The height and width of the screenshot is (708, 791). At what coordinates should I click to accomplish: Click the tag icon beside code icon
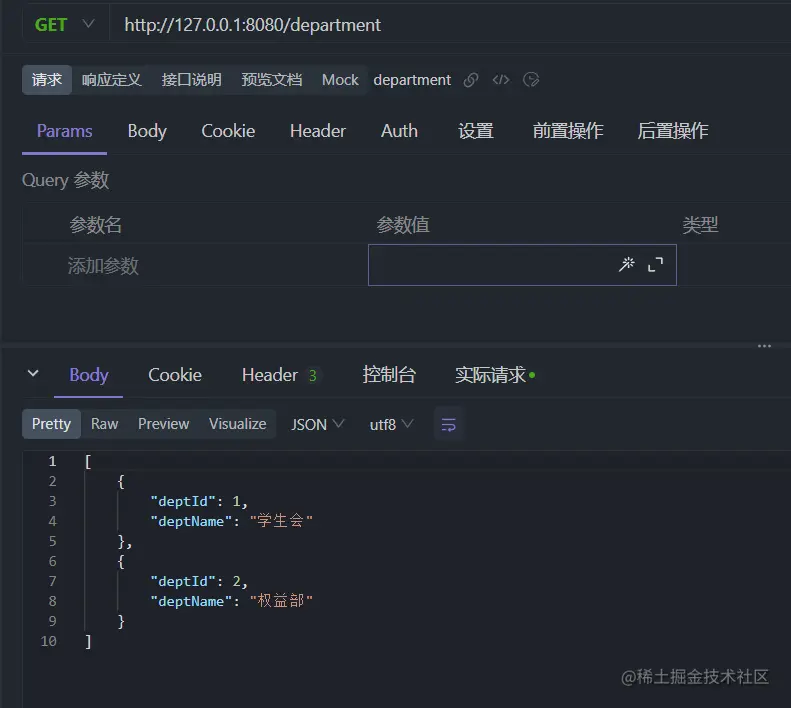coord(531,80)
